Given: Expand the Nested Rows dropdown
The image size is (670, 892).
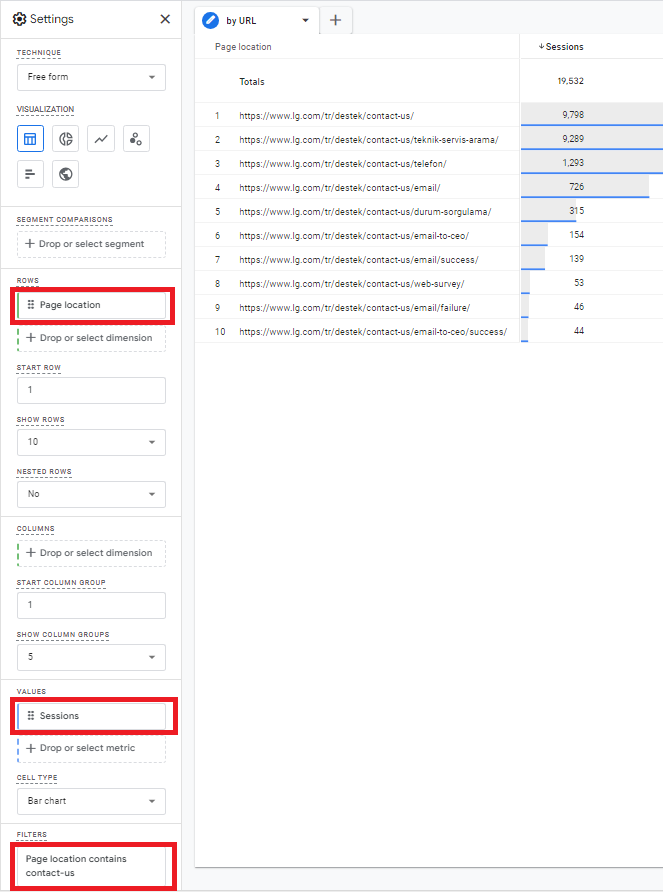Looking at the screenshot, I should coord(91,494).
